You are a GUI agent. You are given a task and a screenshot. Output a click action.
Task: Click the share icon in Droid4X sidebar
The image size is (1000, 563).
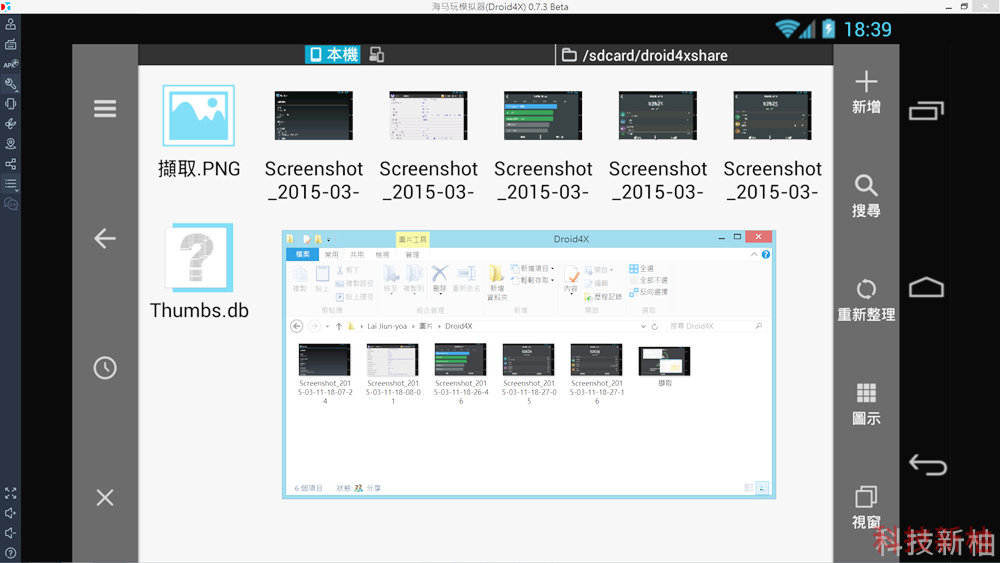click(11, 164)
